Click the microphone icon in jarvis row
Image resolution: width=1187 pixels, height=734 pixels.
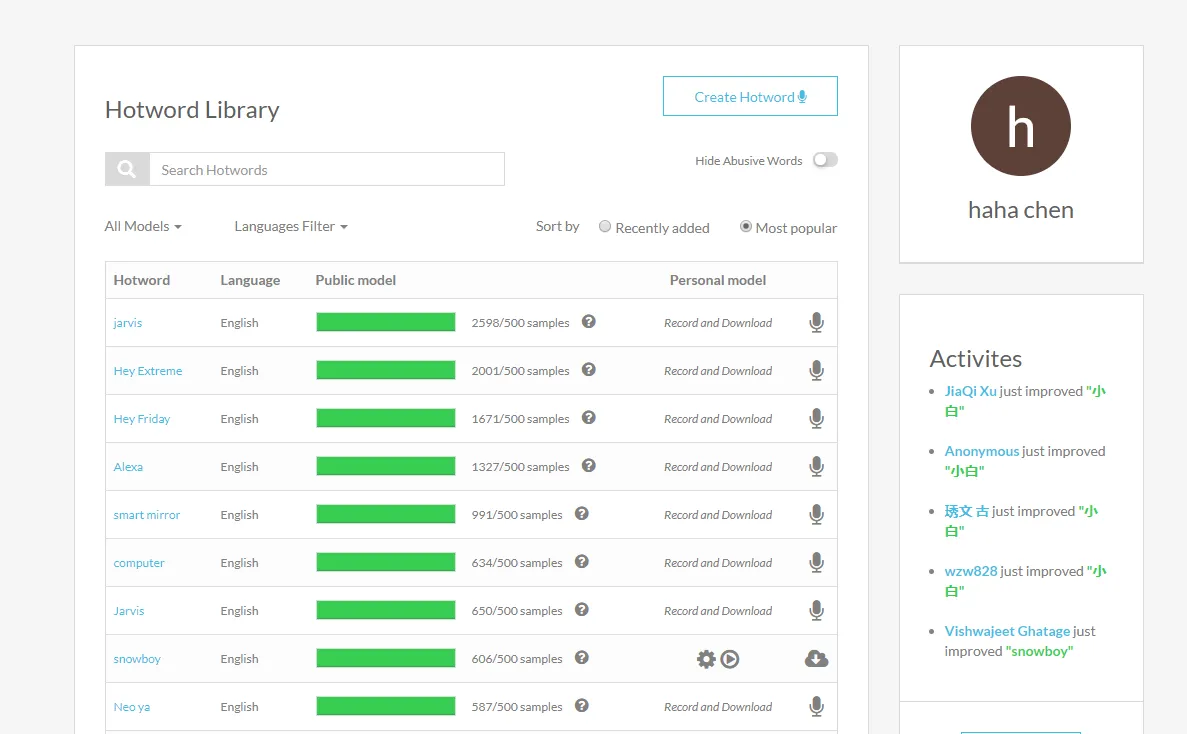click(816, 322)
